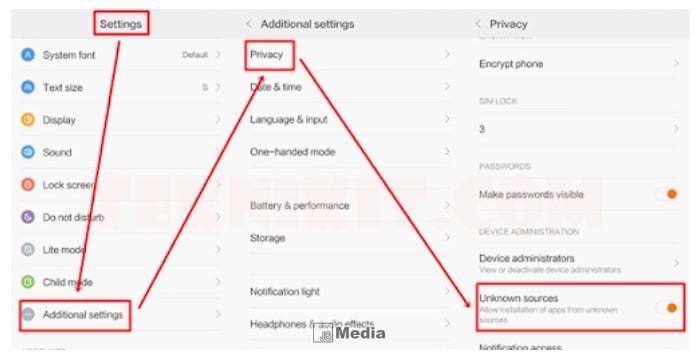This screenshot has height=360, width=700.
Task: Toggle Unknown sources switch
Action: [x=667, y=308]
